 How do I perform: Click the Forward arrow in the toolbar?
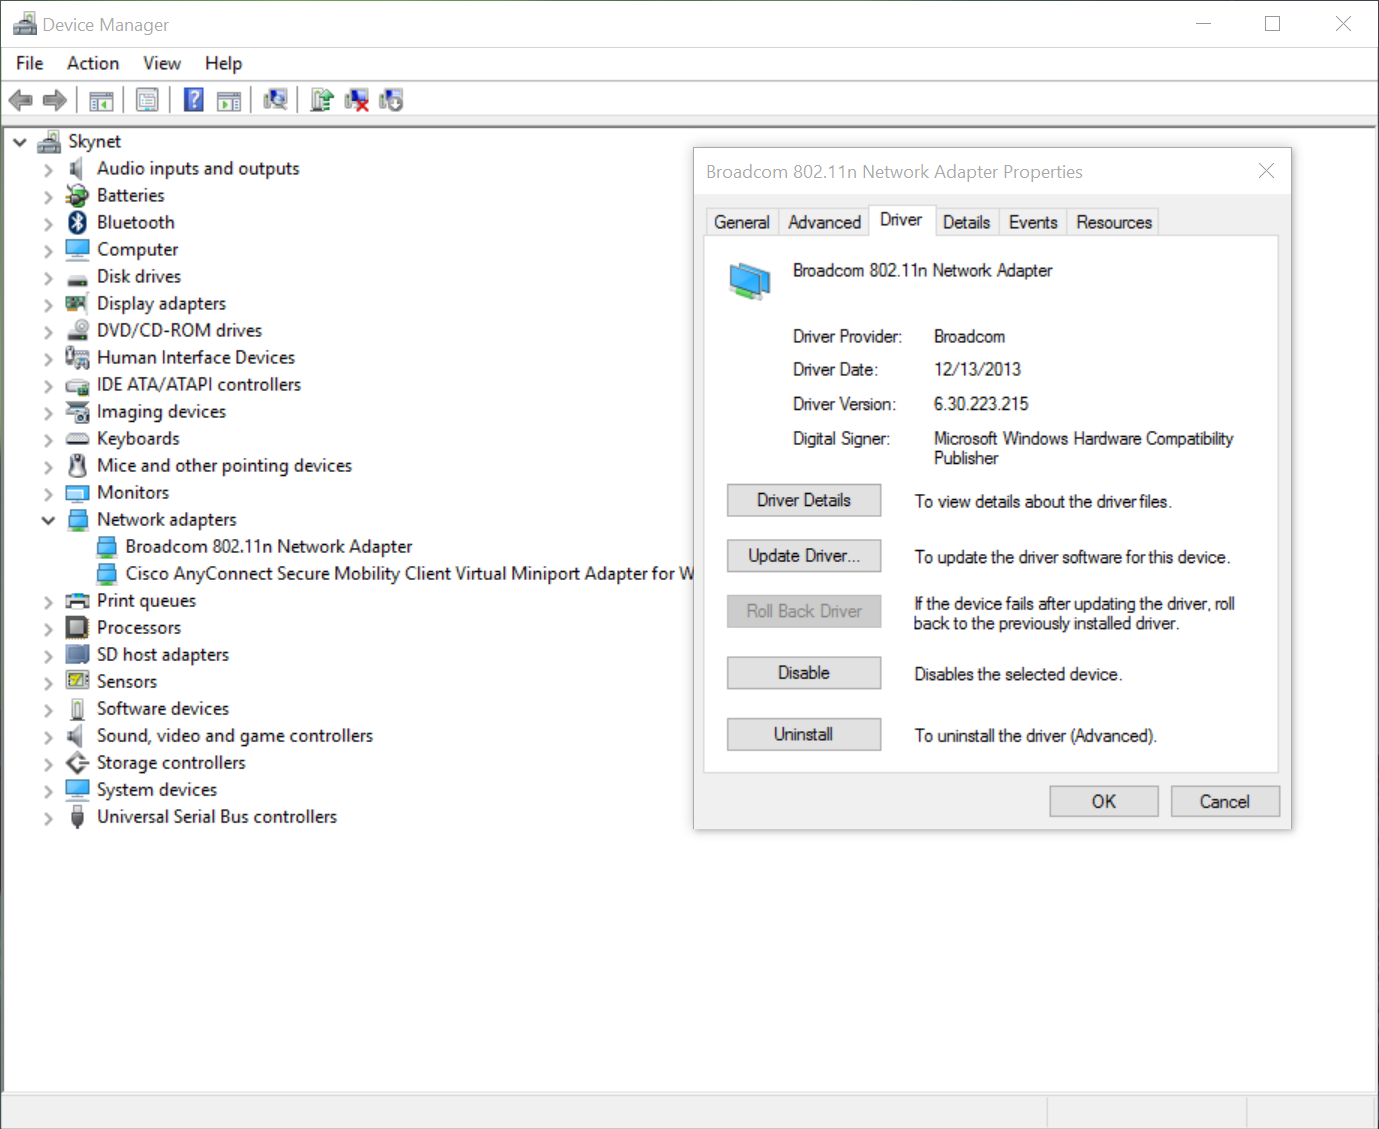[x=55, y=100]
